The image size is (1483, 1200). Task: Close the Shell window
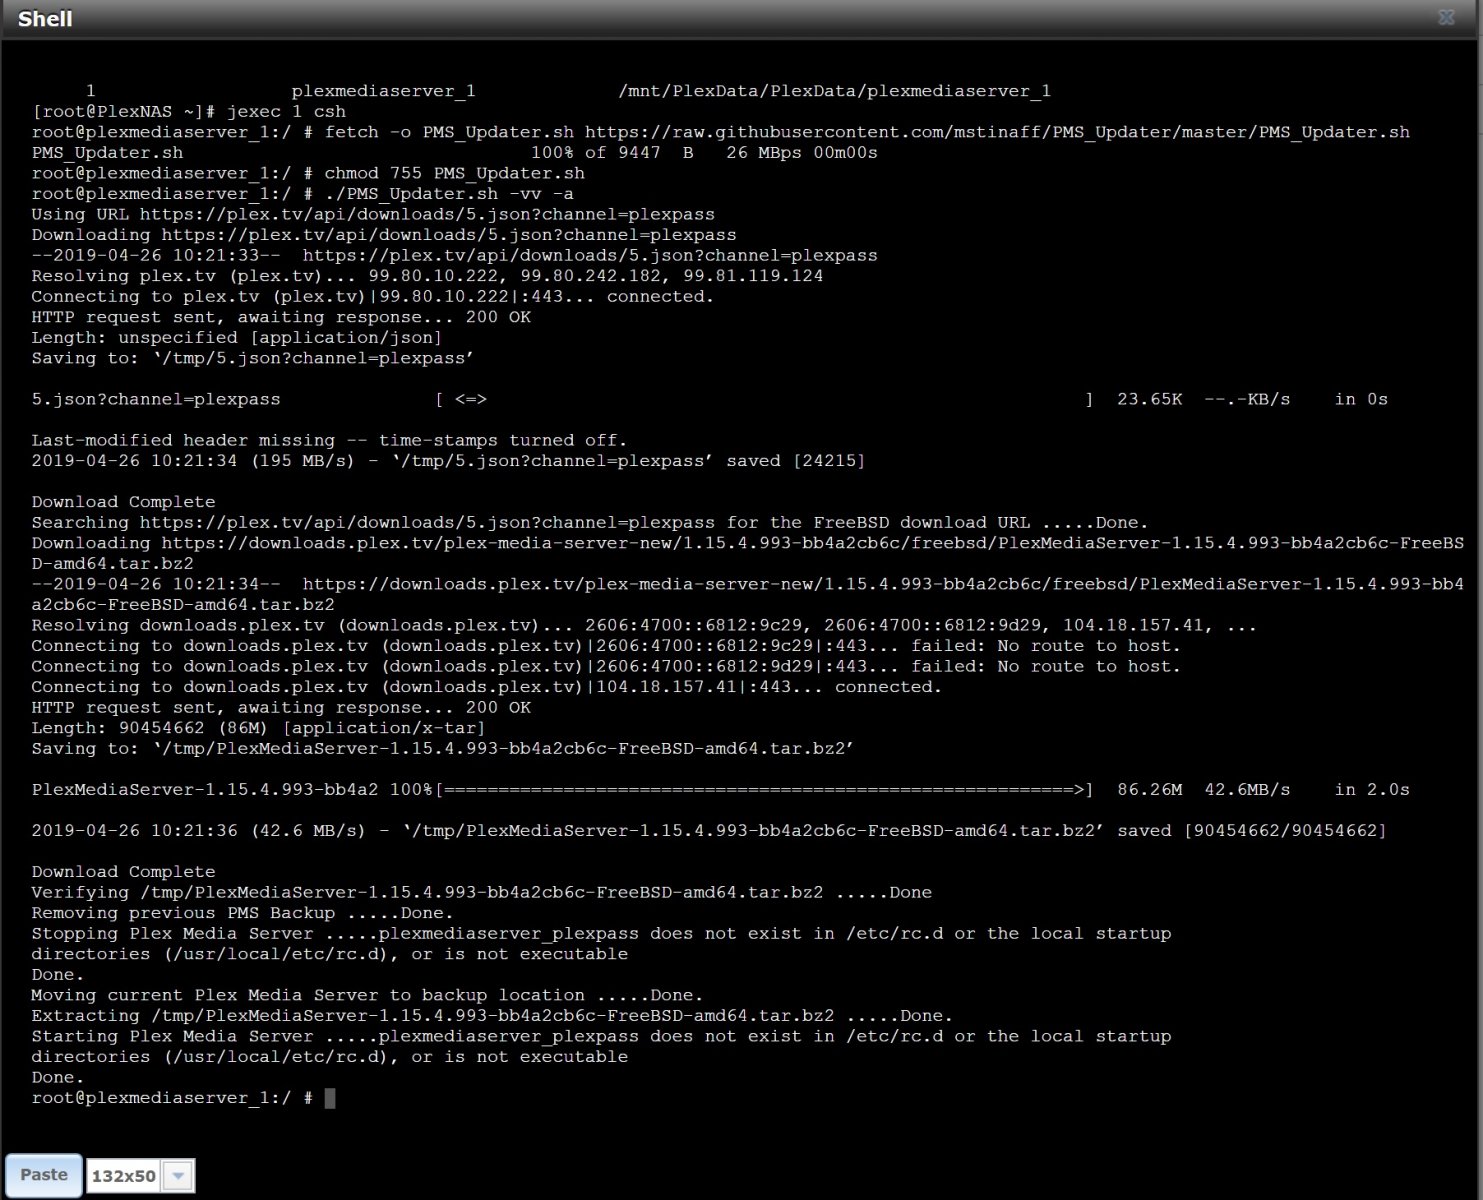pos(1446,18)
